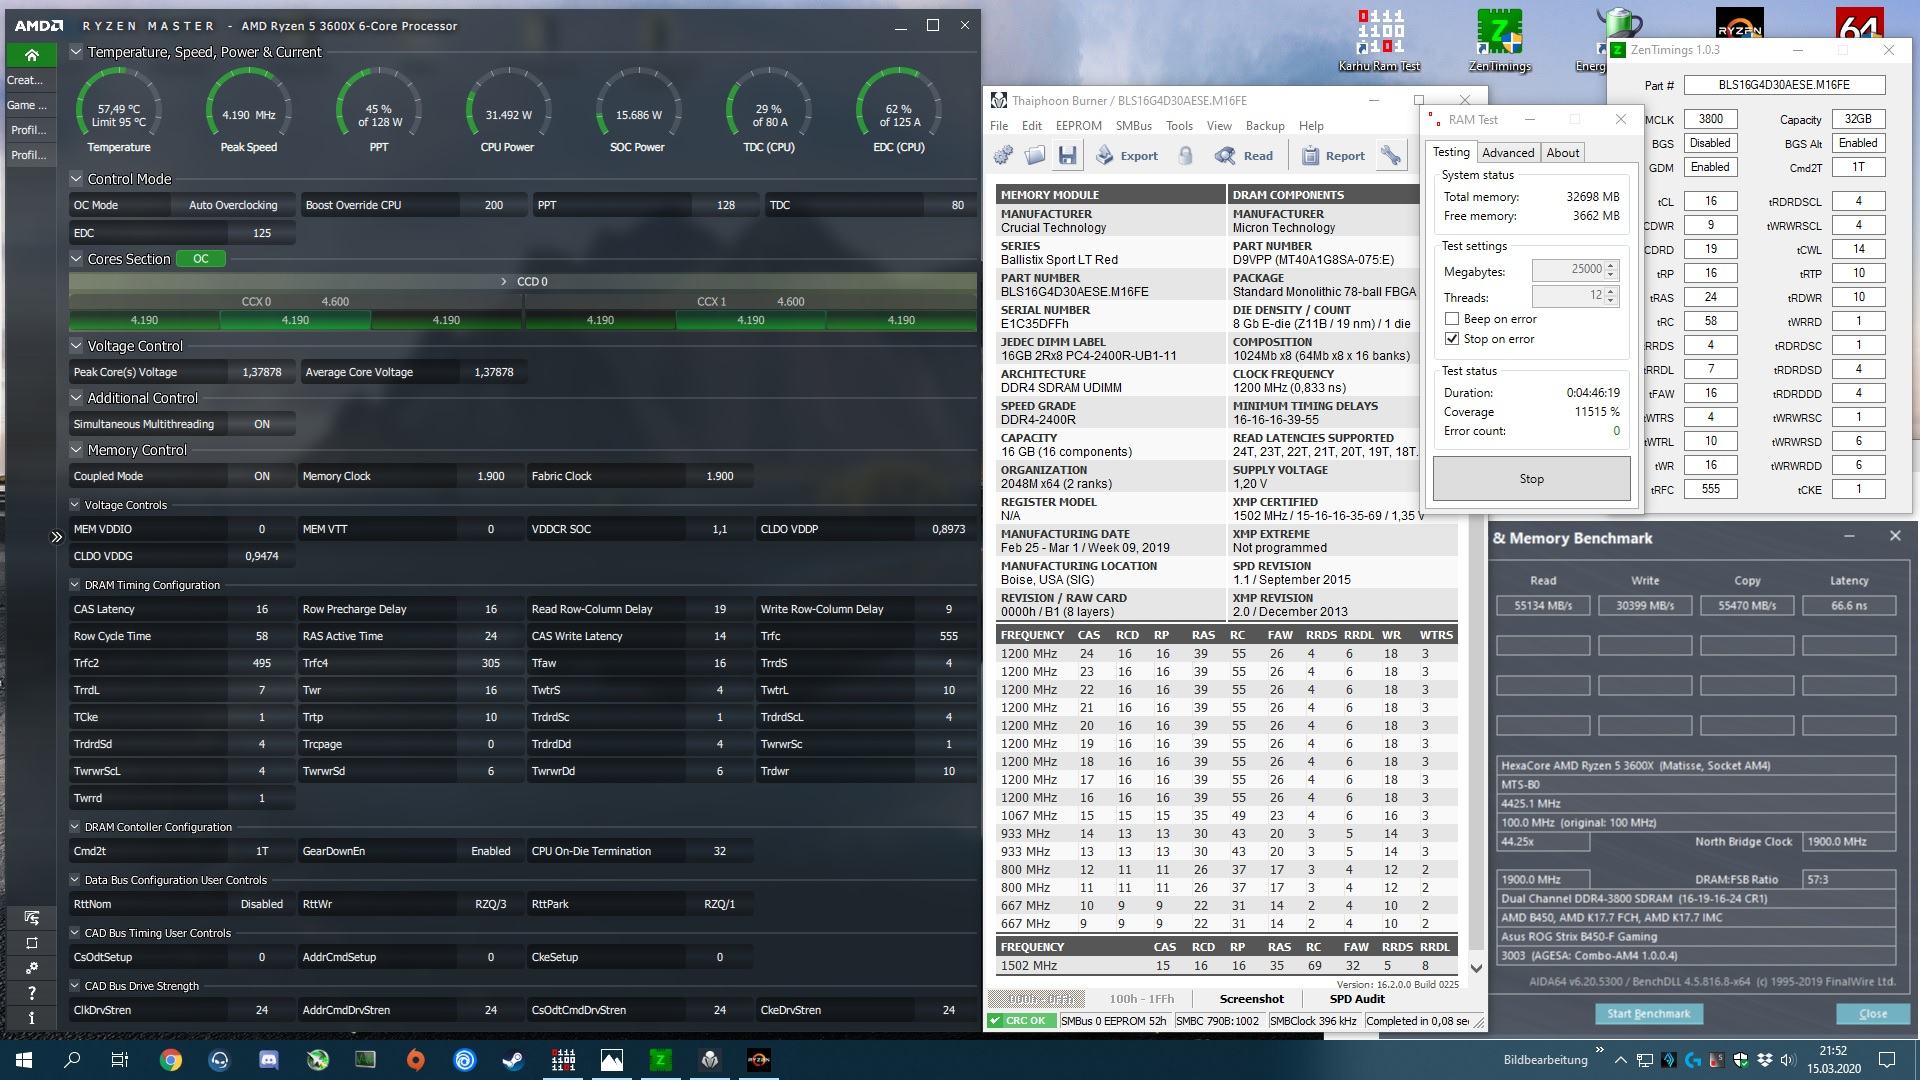1920x1080 pixels.
Task: Open Steam from the taskbar
Action: tap(513, 1060)
